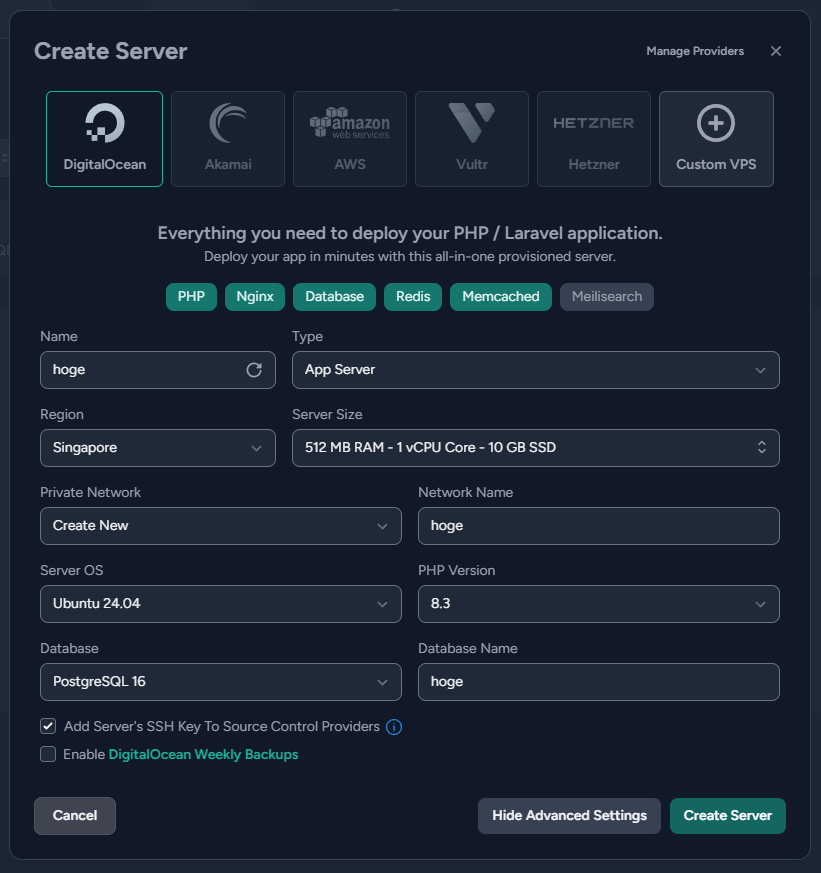The width and height of the screenshot is (821, 873).
Task: Toggle the Memcached service pill
Action: pyautogui.click(x=501, y=297)
